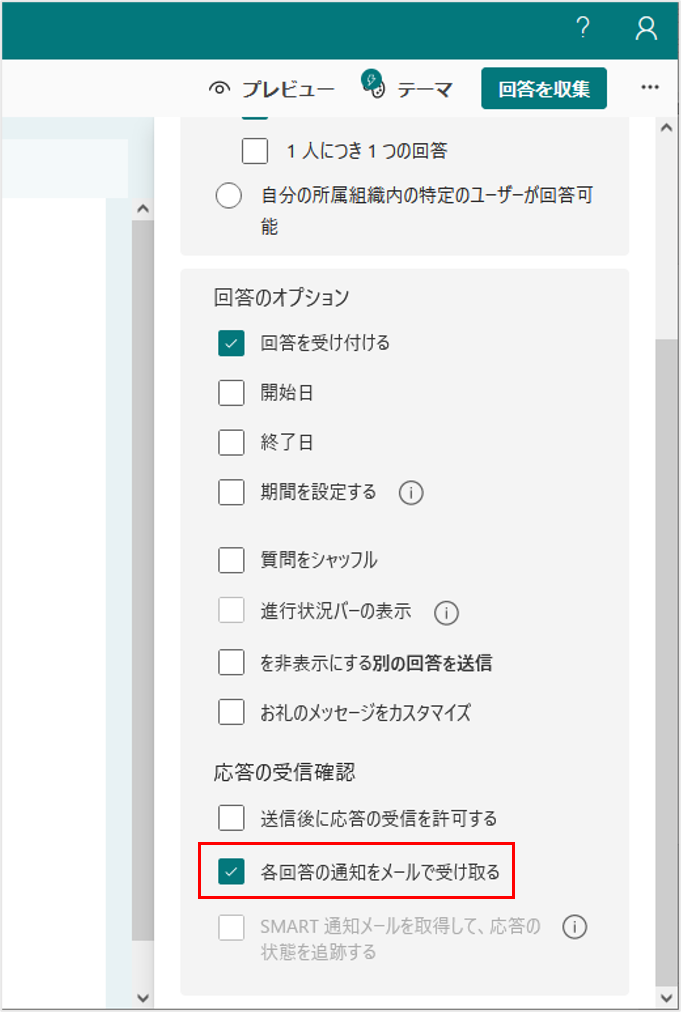Click the help question mark icon
The height and width of the screenshot is (1012, 681).
(584, 30)
